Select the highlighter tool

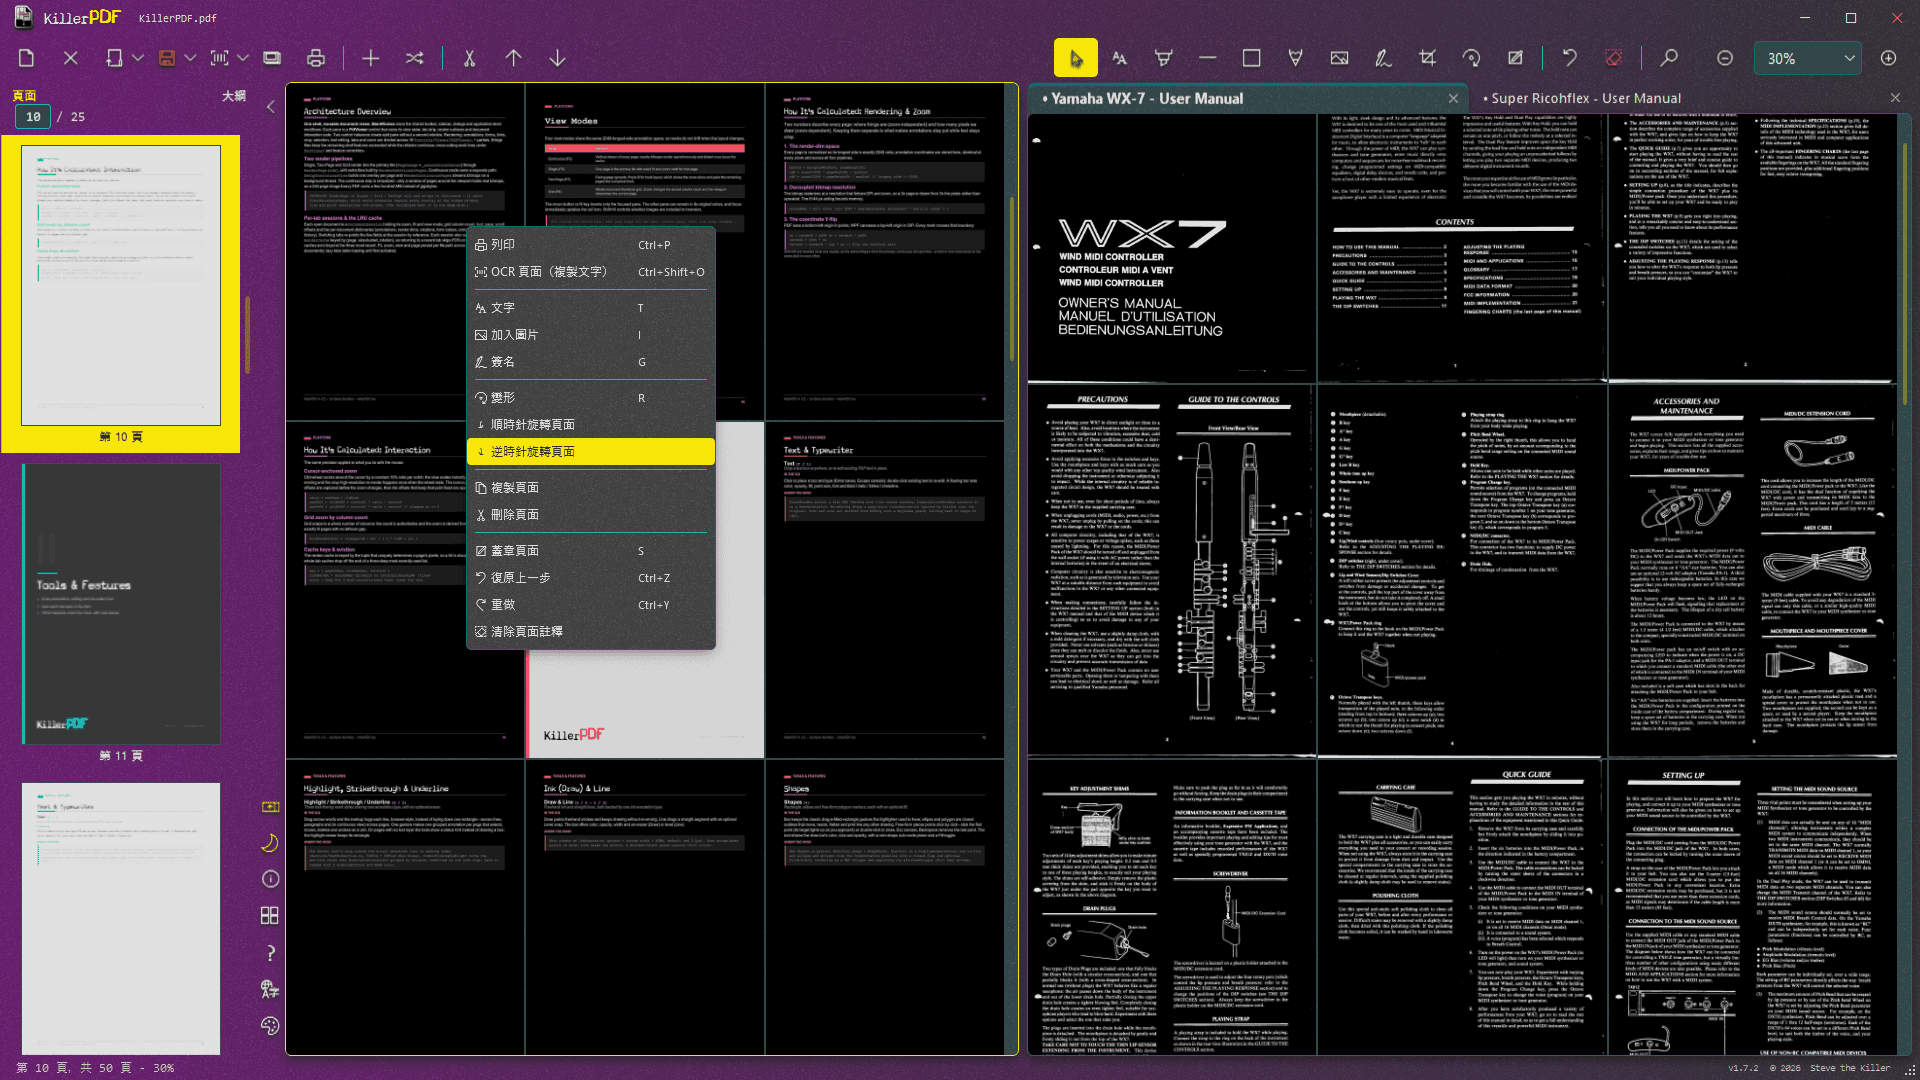point(1164,58)
